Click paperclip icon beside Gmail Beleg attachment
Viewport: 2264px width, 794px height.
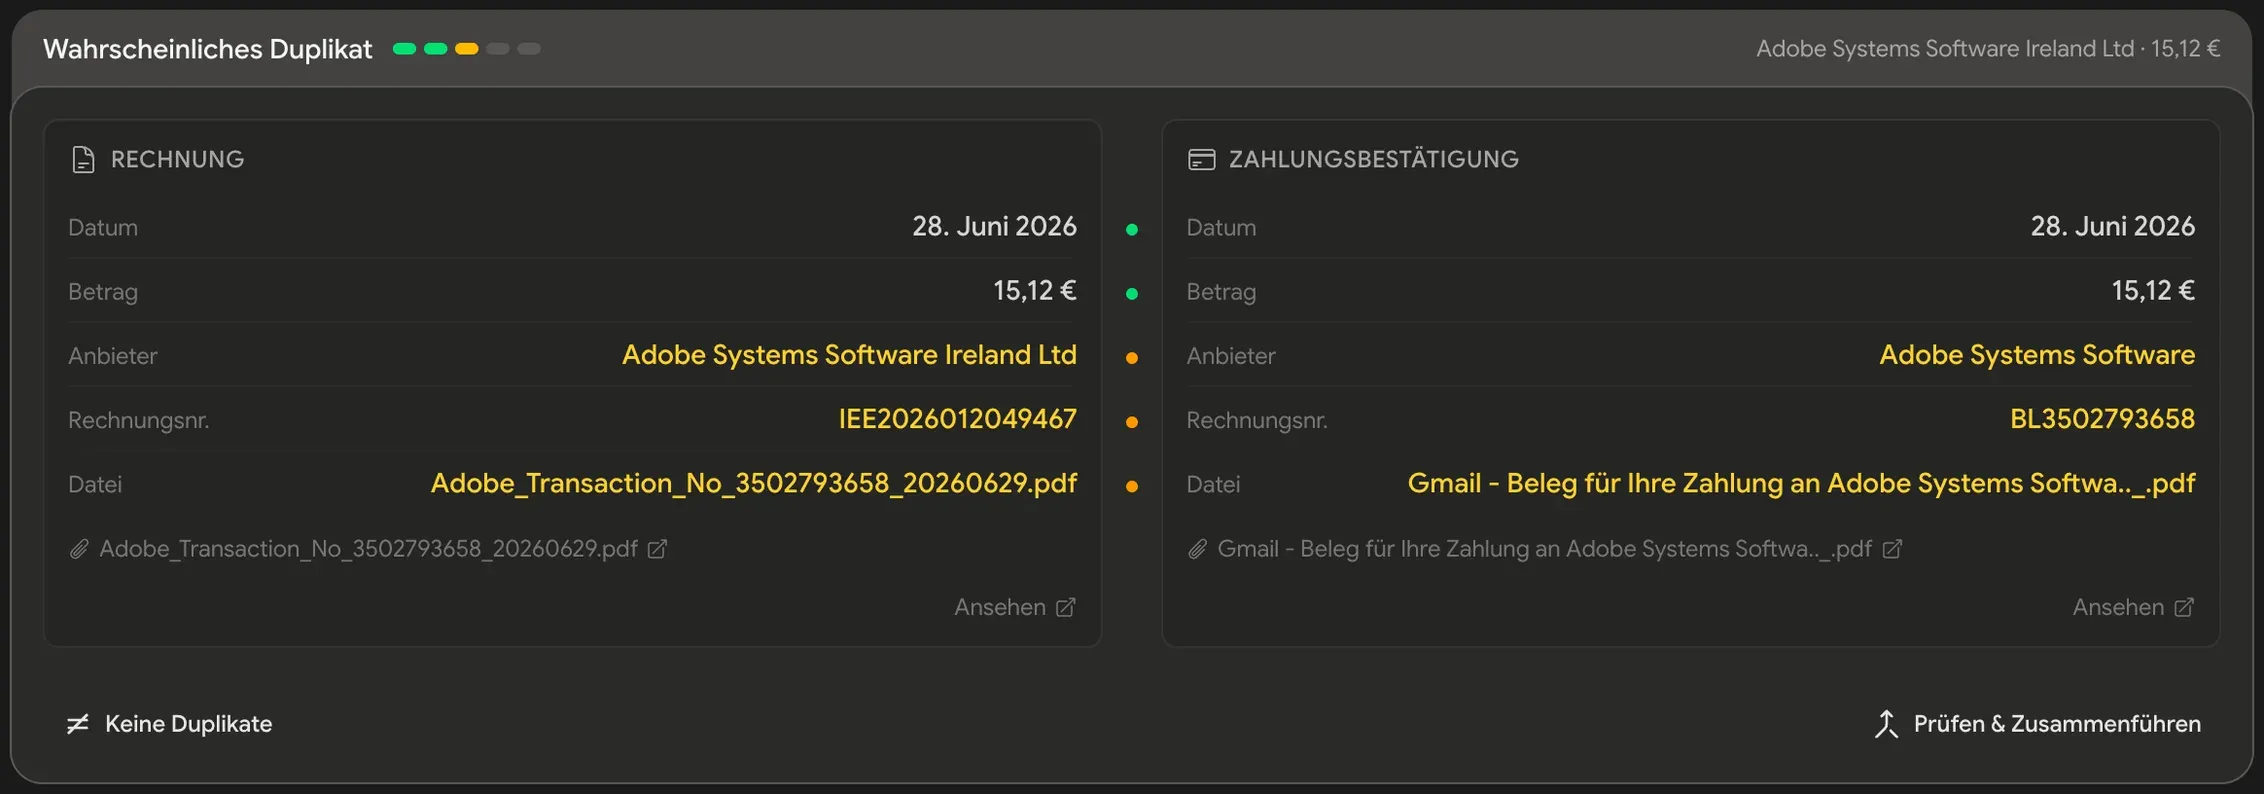(x=1197, y=549)
